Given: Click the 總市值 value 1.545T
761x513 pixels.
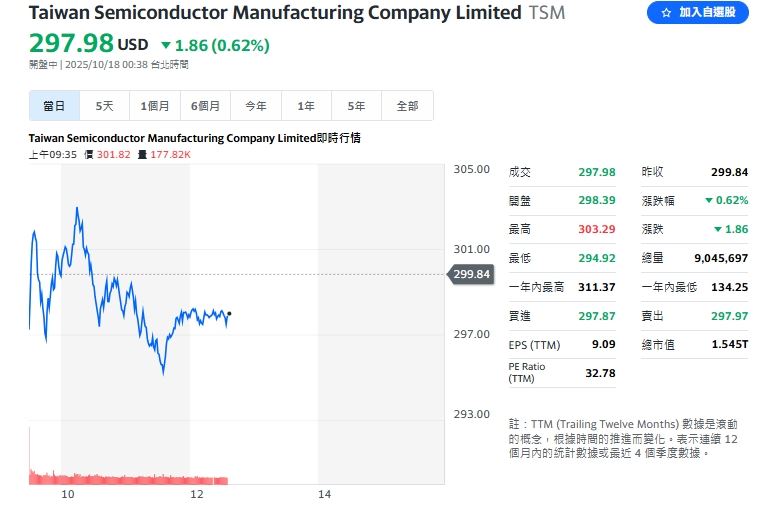Looking at the screenshot, I should tap(730, 345).
